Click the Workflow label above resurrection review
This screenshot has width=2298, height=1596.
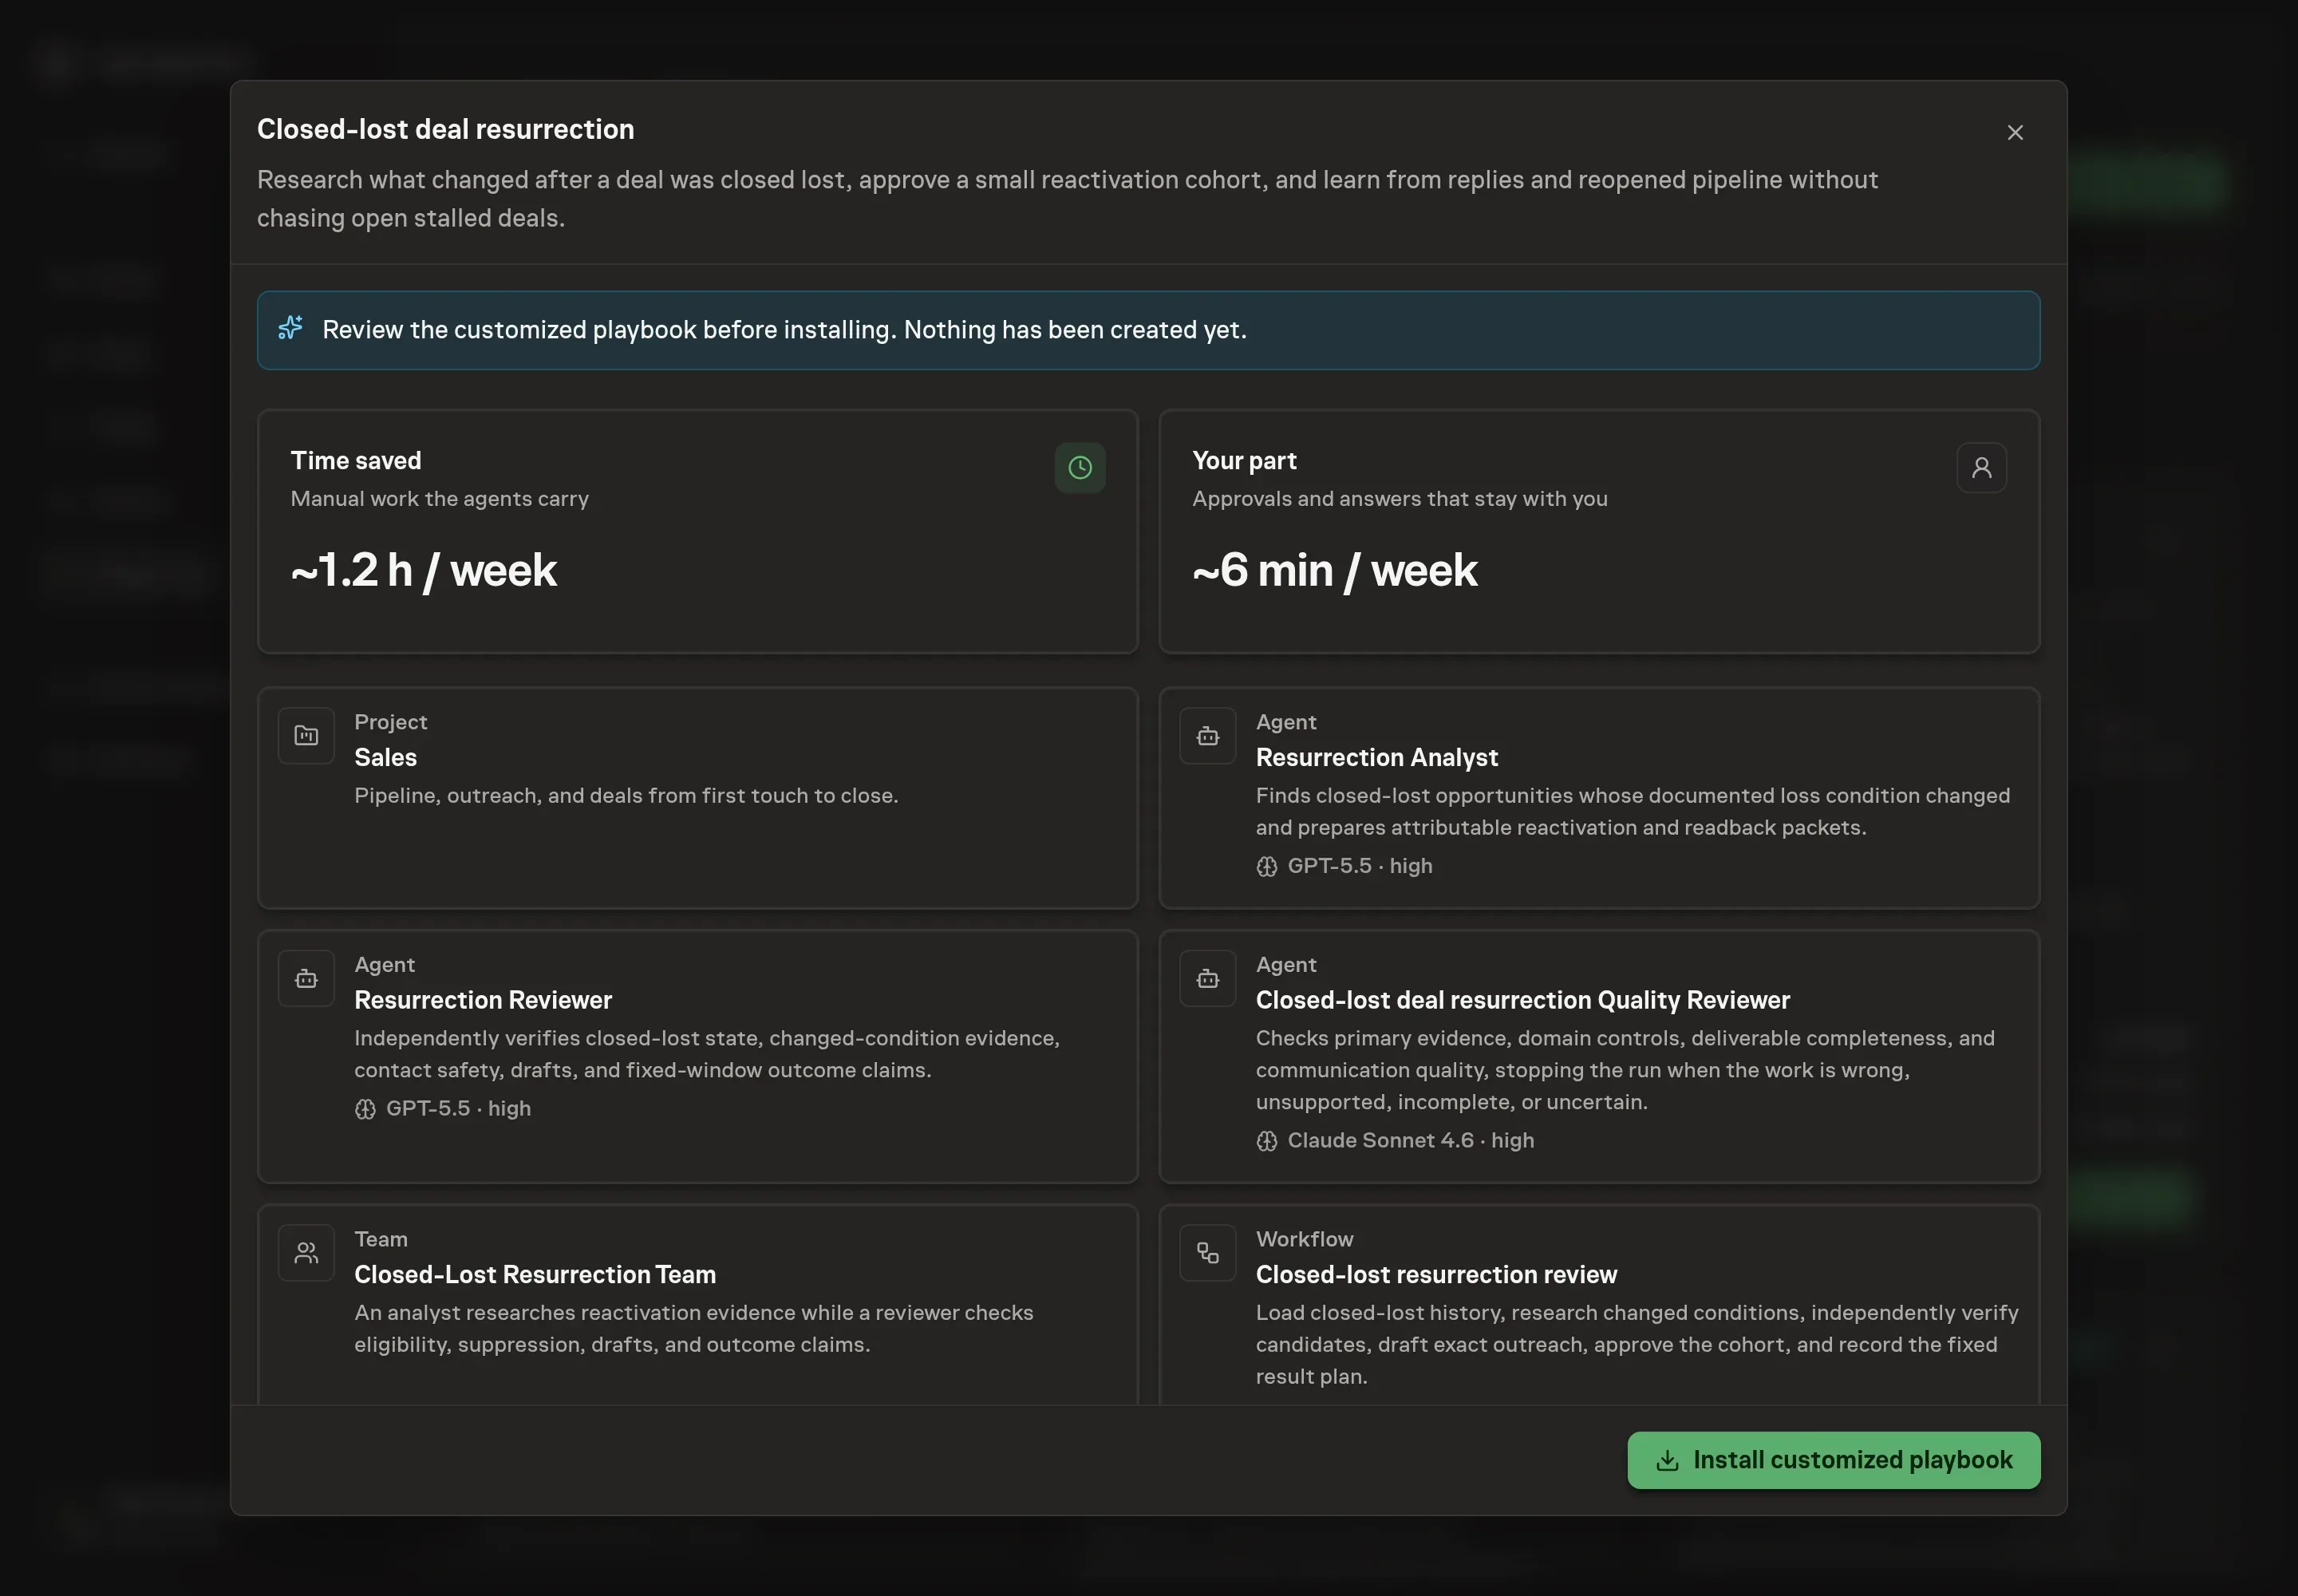pos(1304,1238)
